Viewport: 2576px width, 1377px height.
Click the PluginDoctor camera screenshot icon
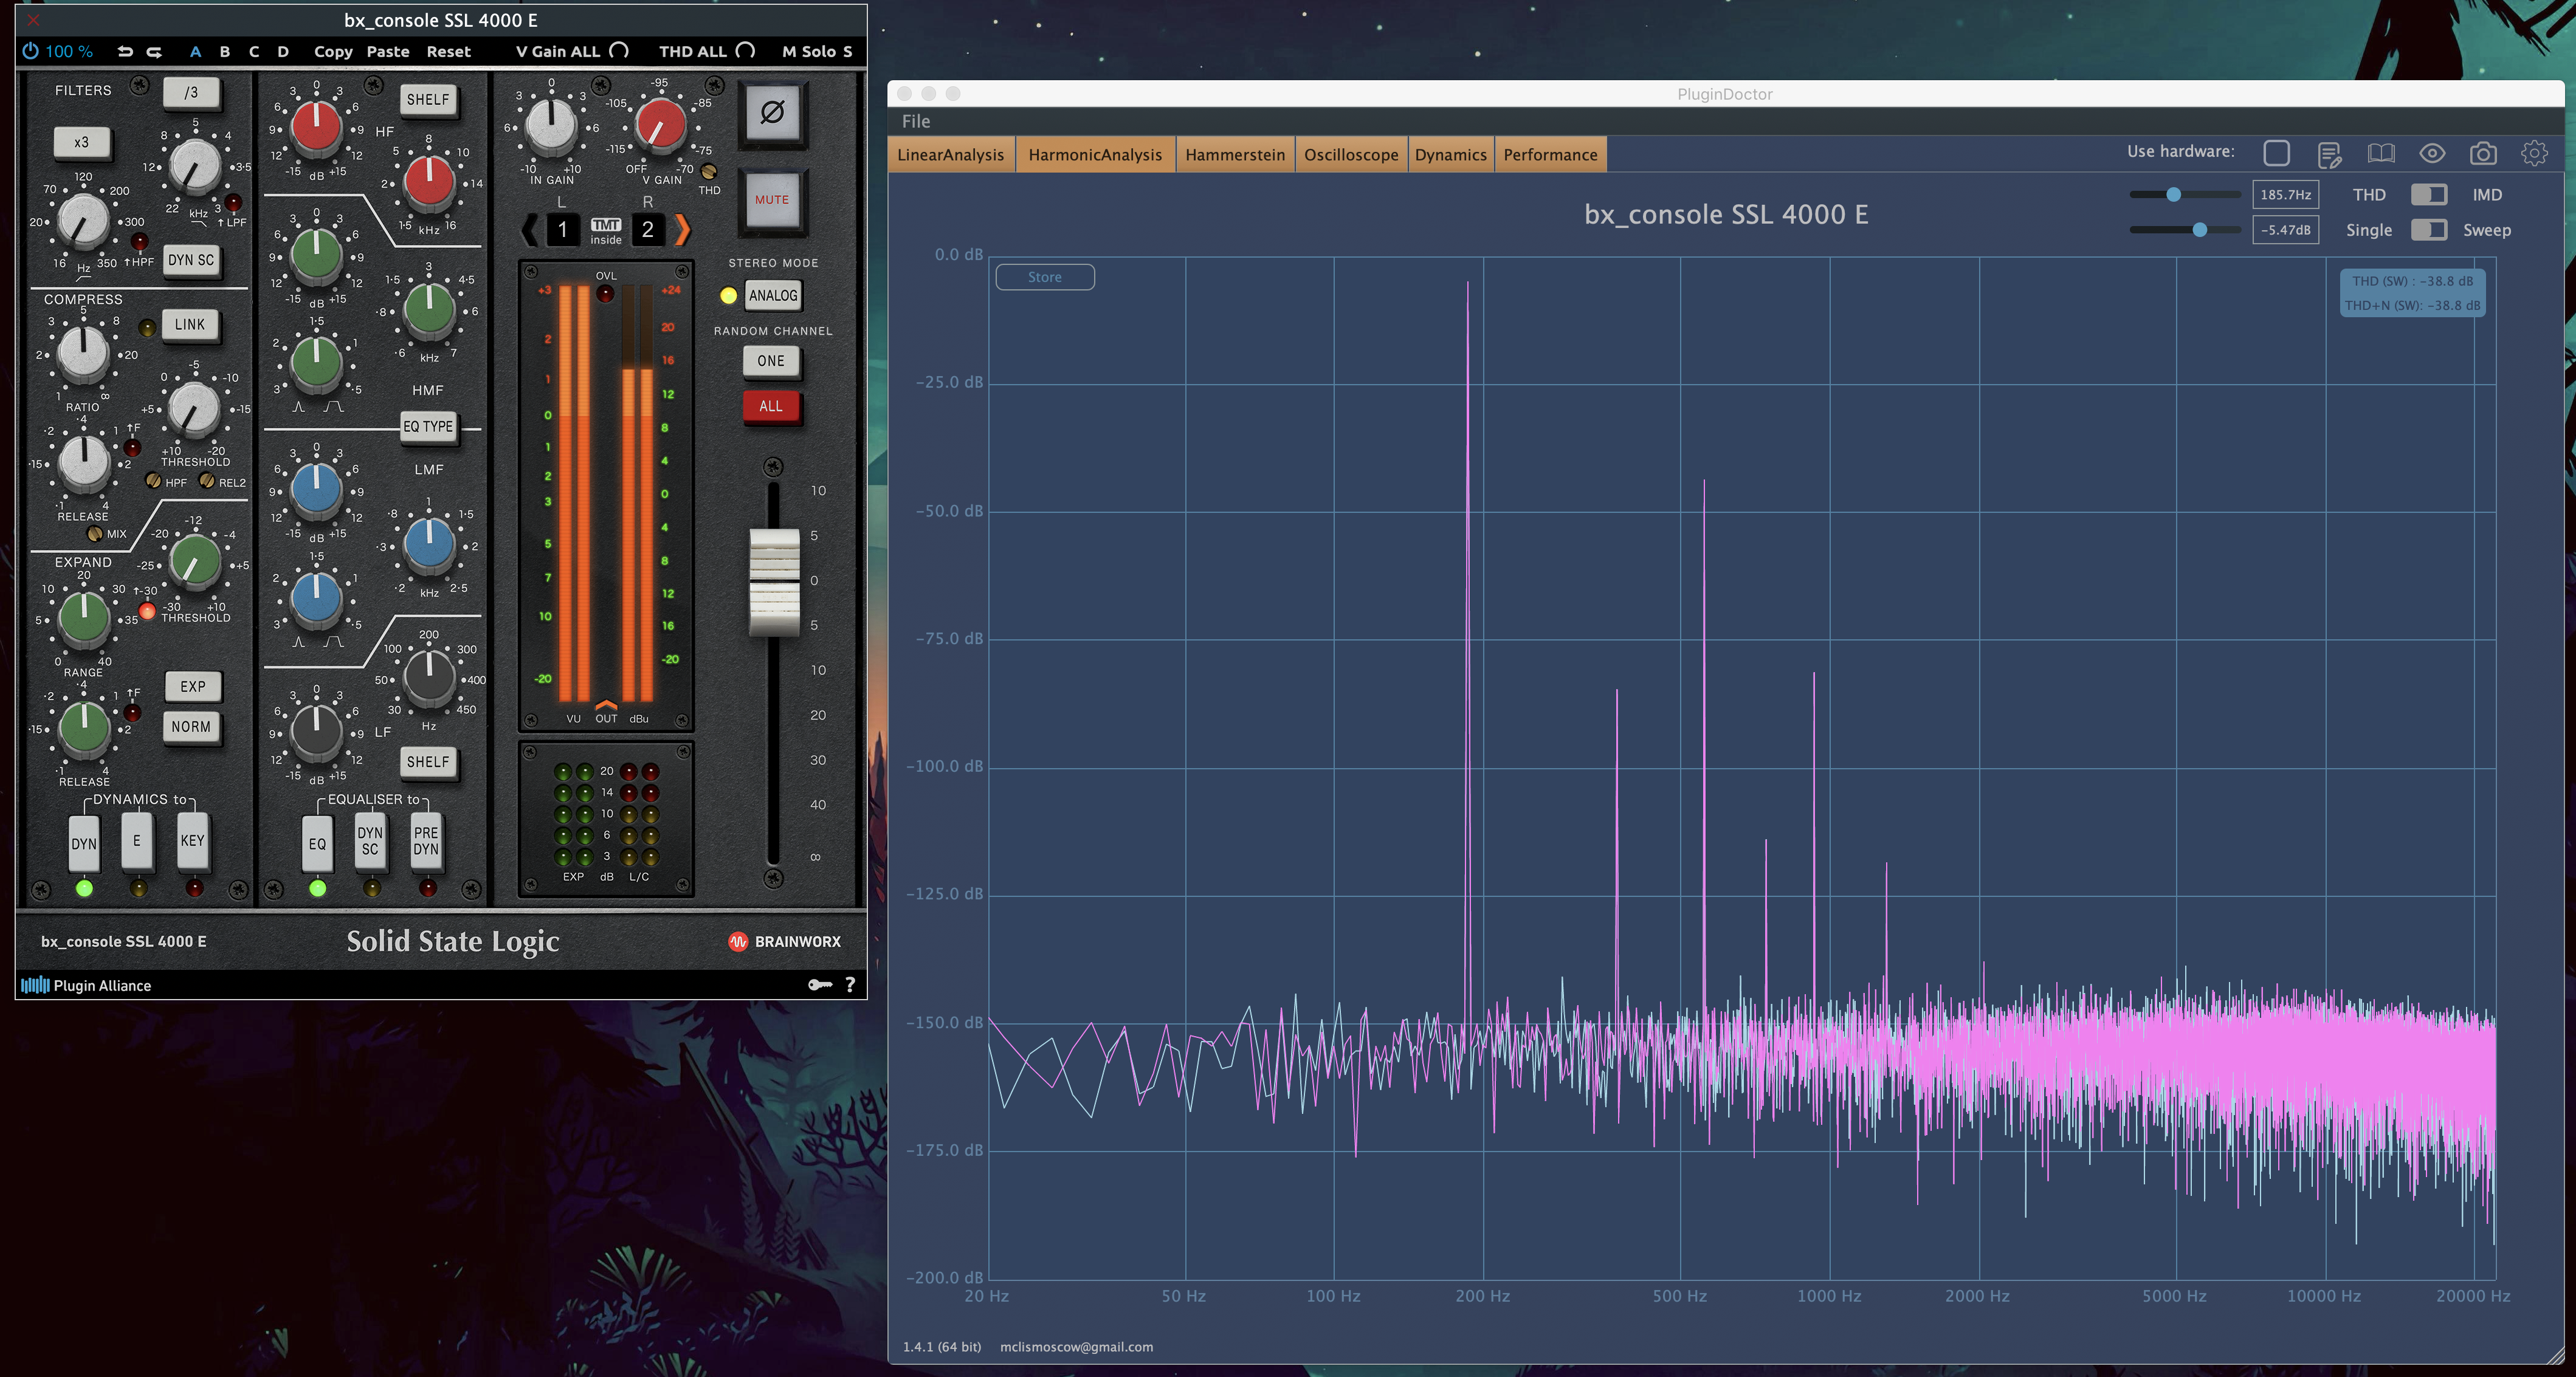pyautogui.click(x=2483, y=153)
